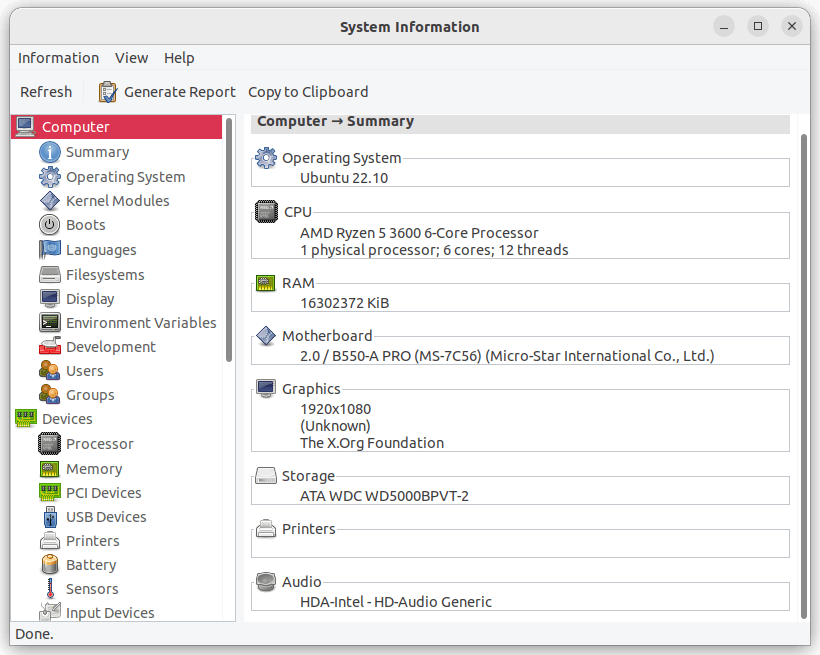
Task: Select the Kernel Modules icon in sidebar
Action: [x=50, y=201]
